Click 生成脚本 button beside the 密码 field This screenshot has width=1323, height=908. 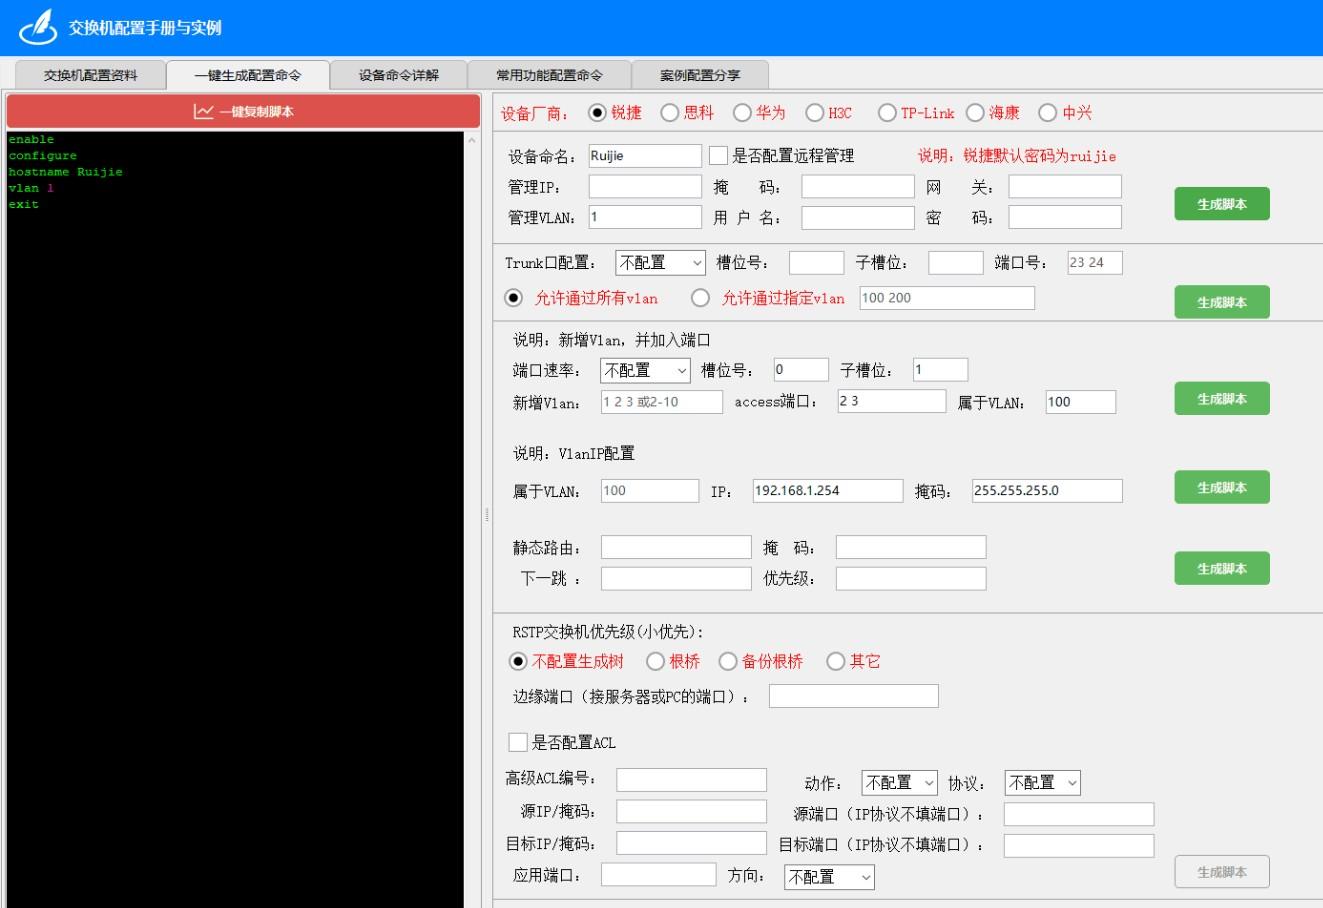pyautogui.click(x=1221, y=204)
